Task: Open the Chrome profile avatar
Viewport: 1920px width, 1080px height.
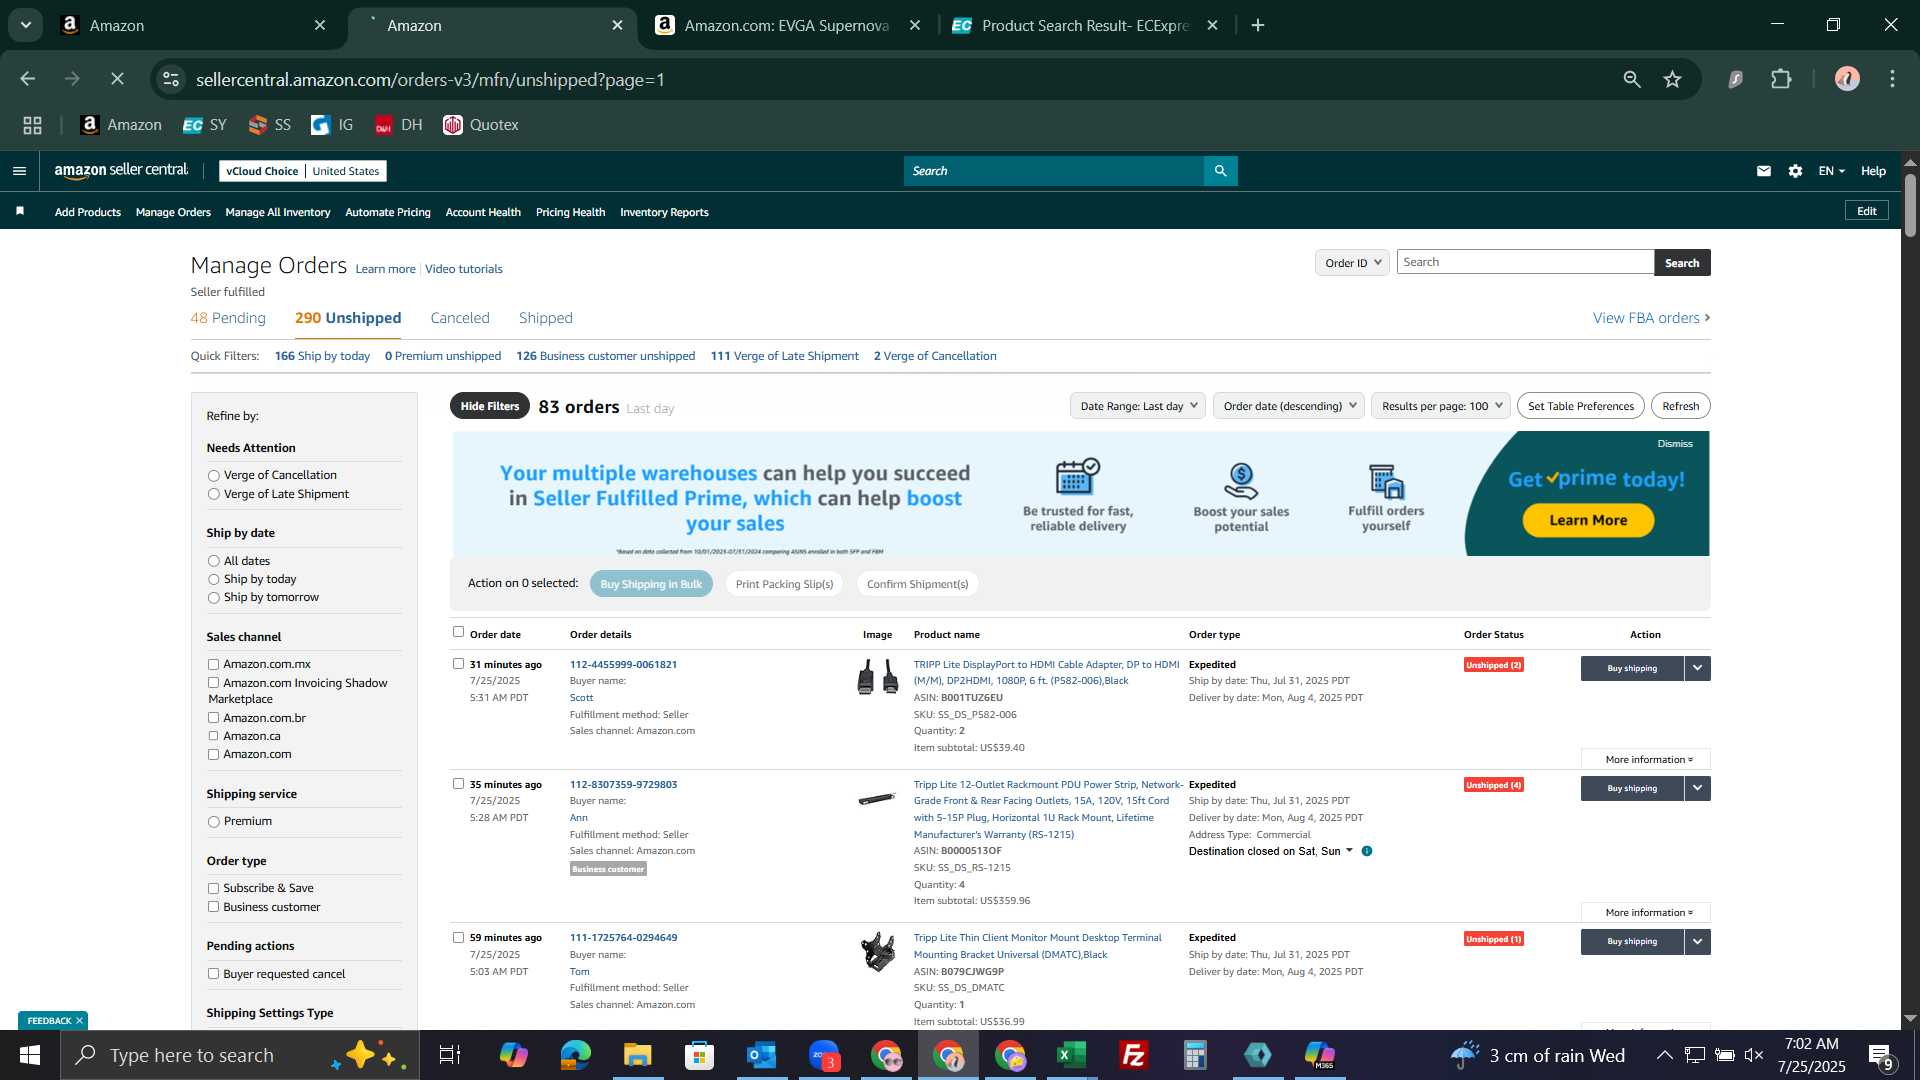Action: click(1847, 79)
